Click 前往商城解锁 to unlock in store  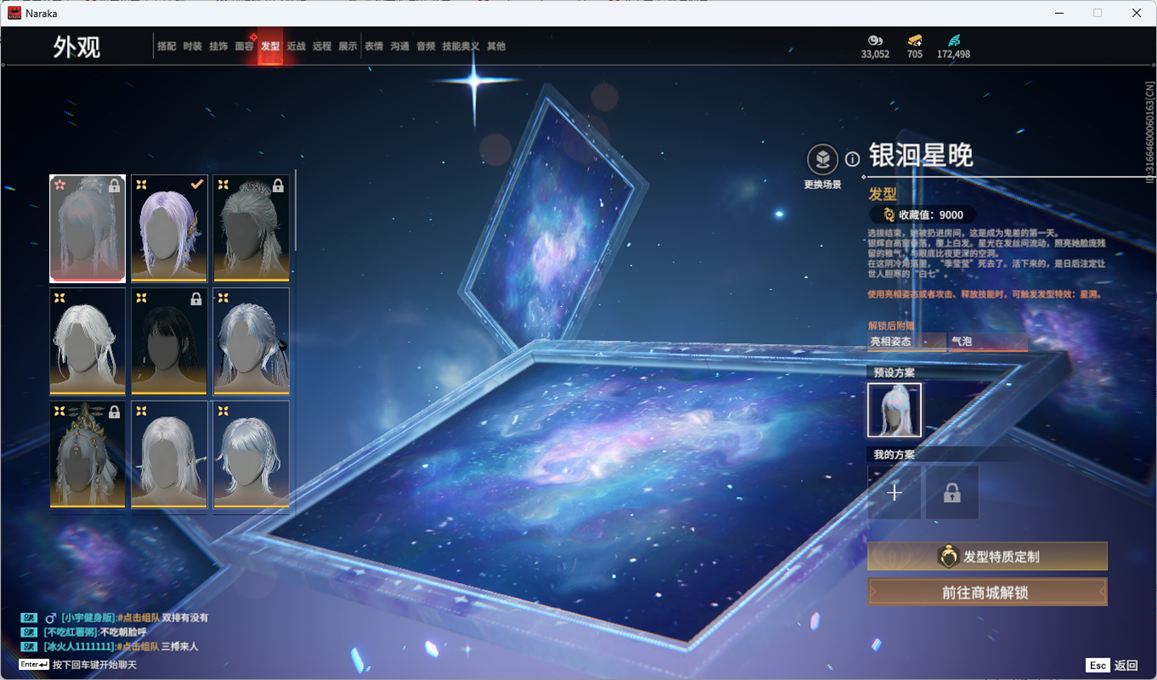tap(987, 591)
